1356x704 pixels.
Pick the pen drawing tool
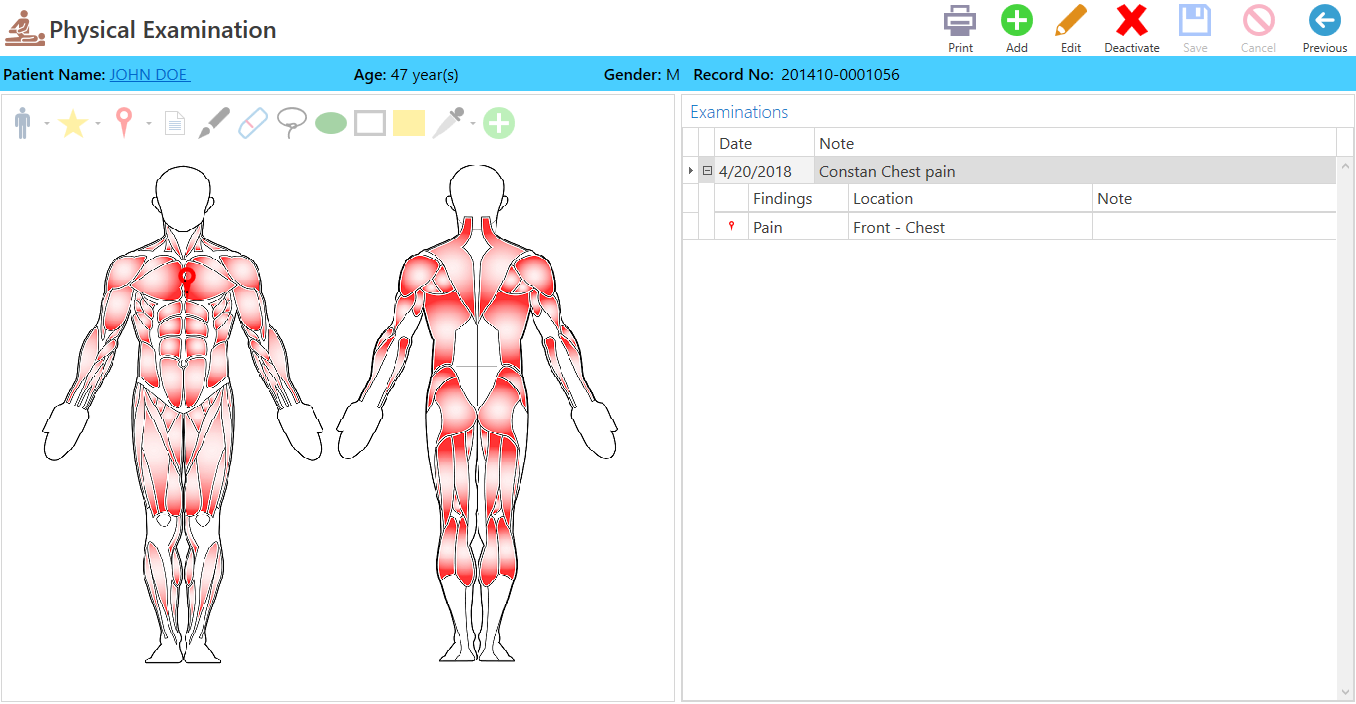213,122
